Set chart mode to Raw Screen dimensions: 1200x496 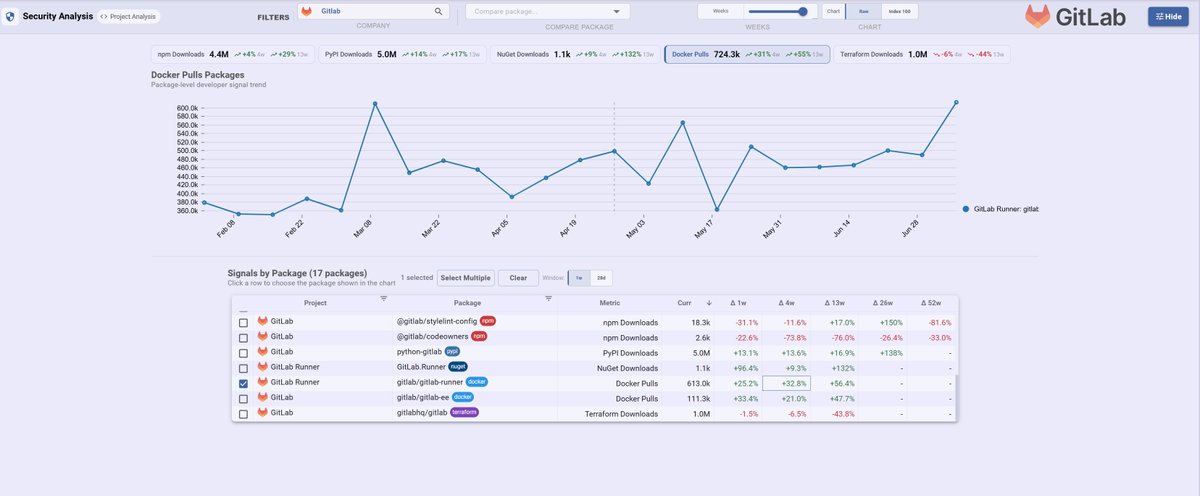click(864, 12)
